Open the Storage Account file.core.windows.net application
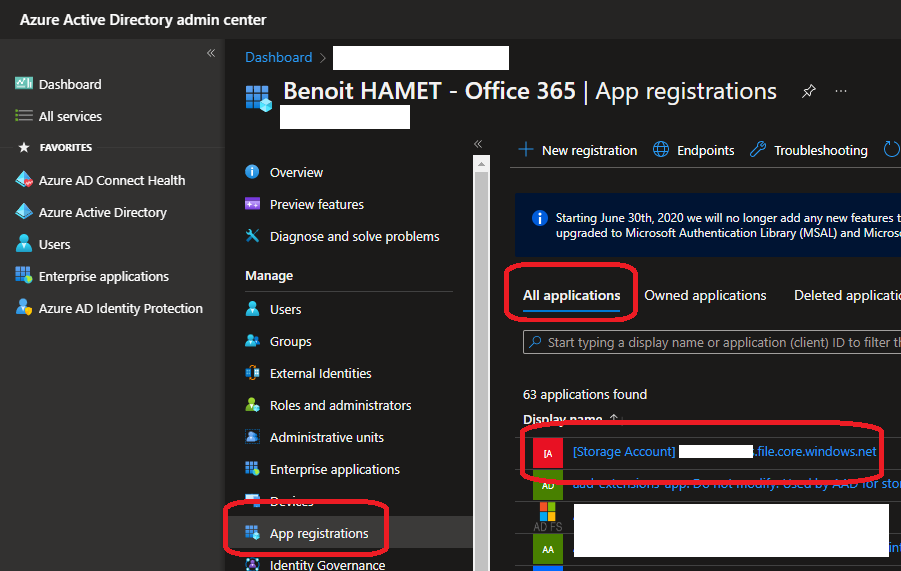The height and width of the screenshot is (571, 901). (x=724, y=452)
